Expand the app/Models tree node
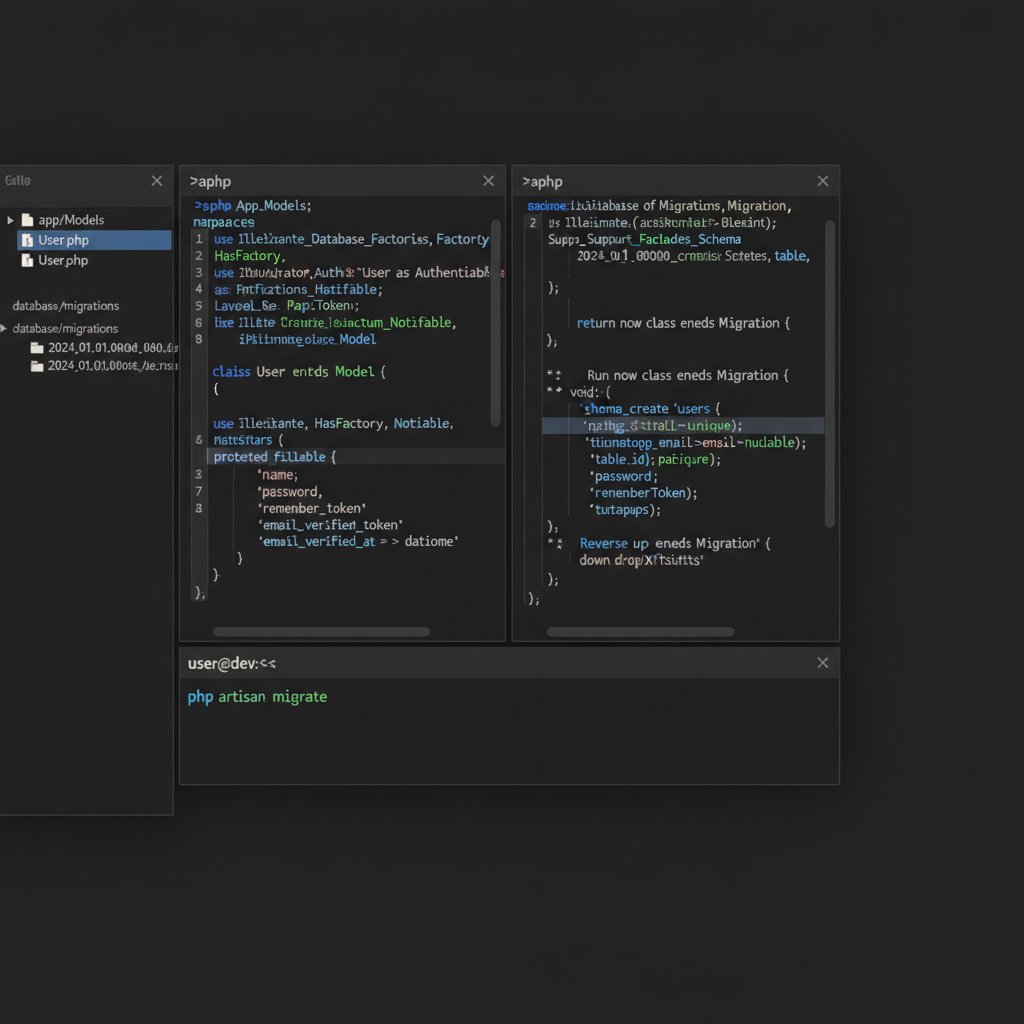Image resolution: width=1024 pixels, height=1024 pixels. (x=10, y=219)
